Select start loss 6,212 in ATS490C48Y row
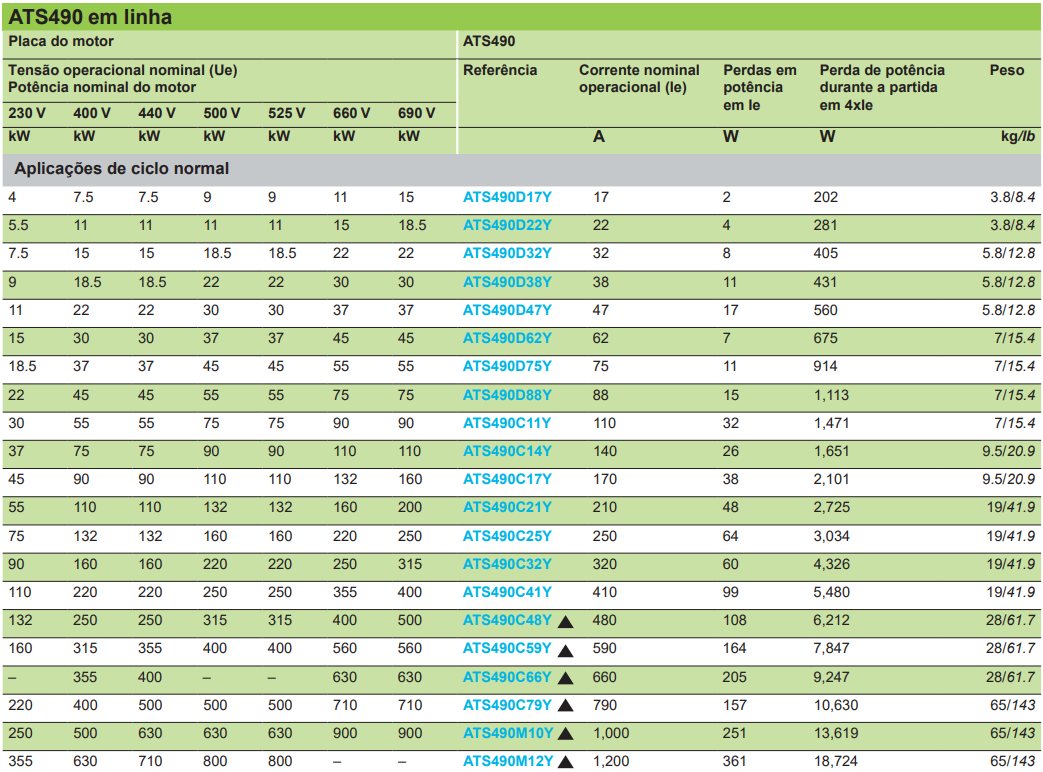The width and height of the screenshot is (1043, 772). click(831, 620)
